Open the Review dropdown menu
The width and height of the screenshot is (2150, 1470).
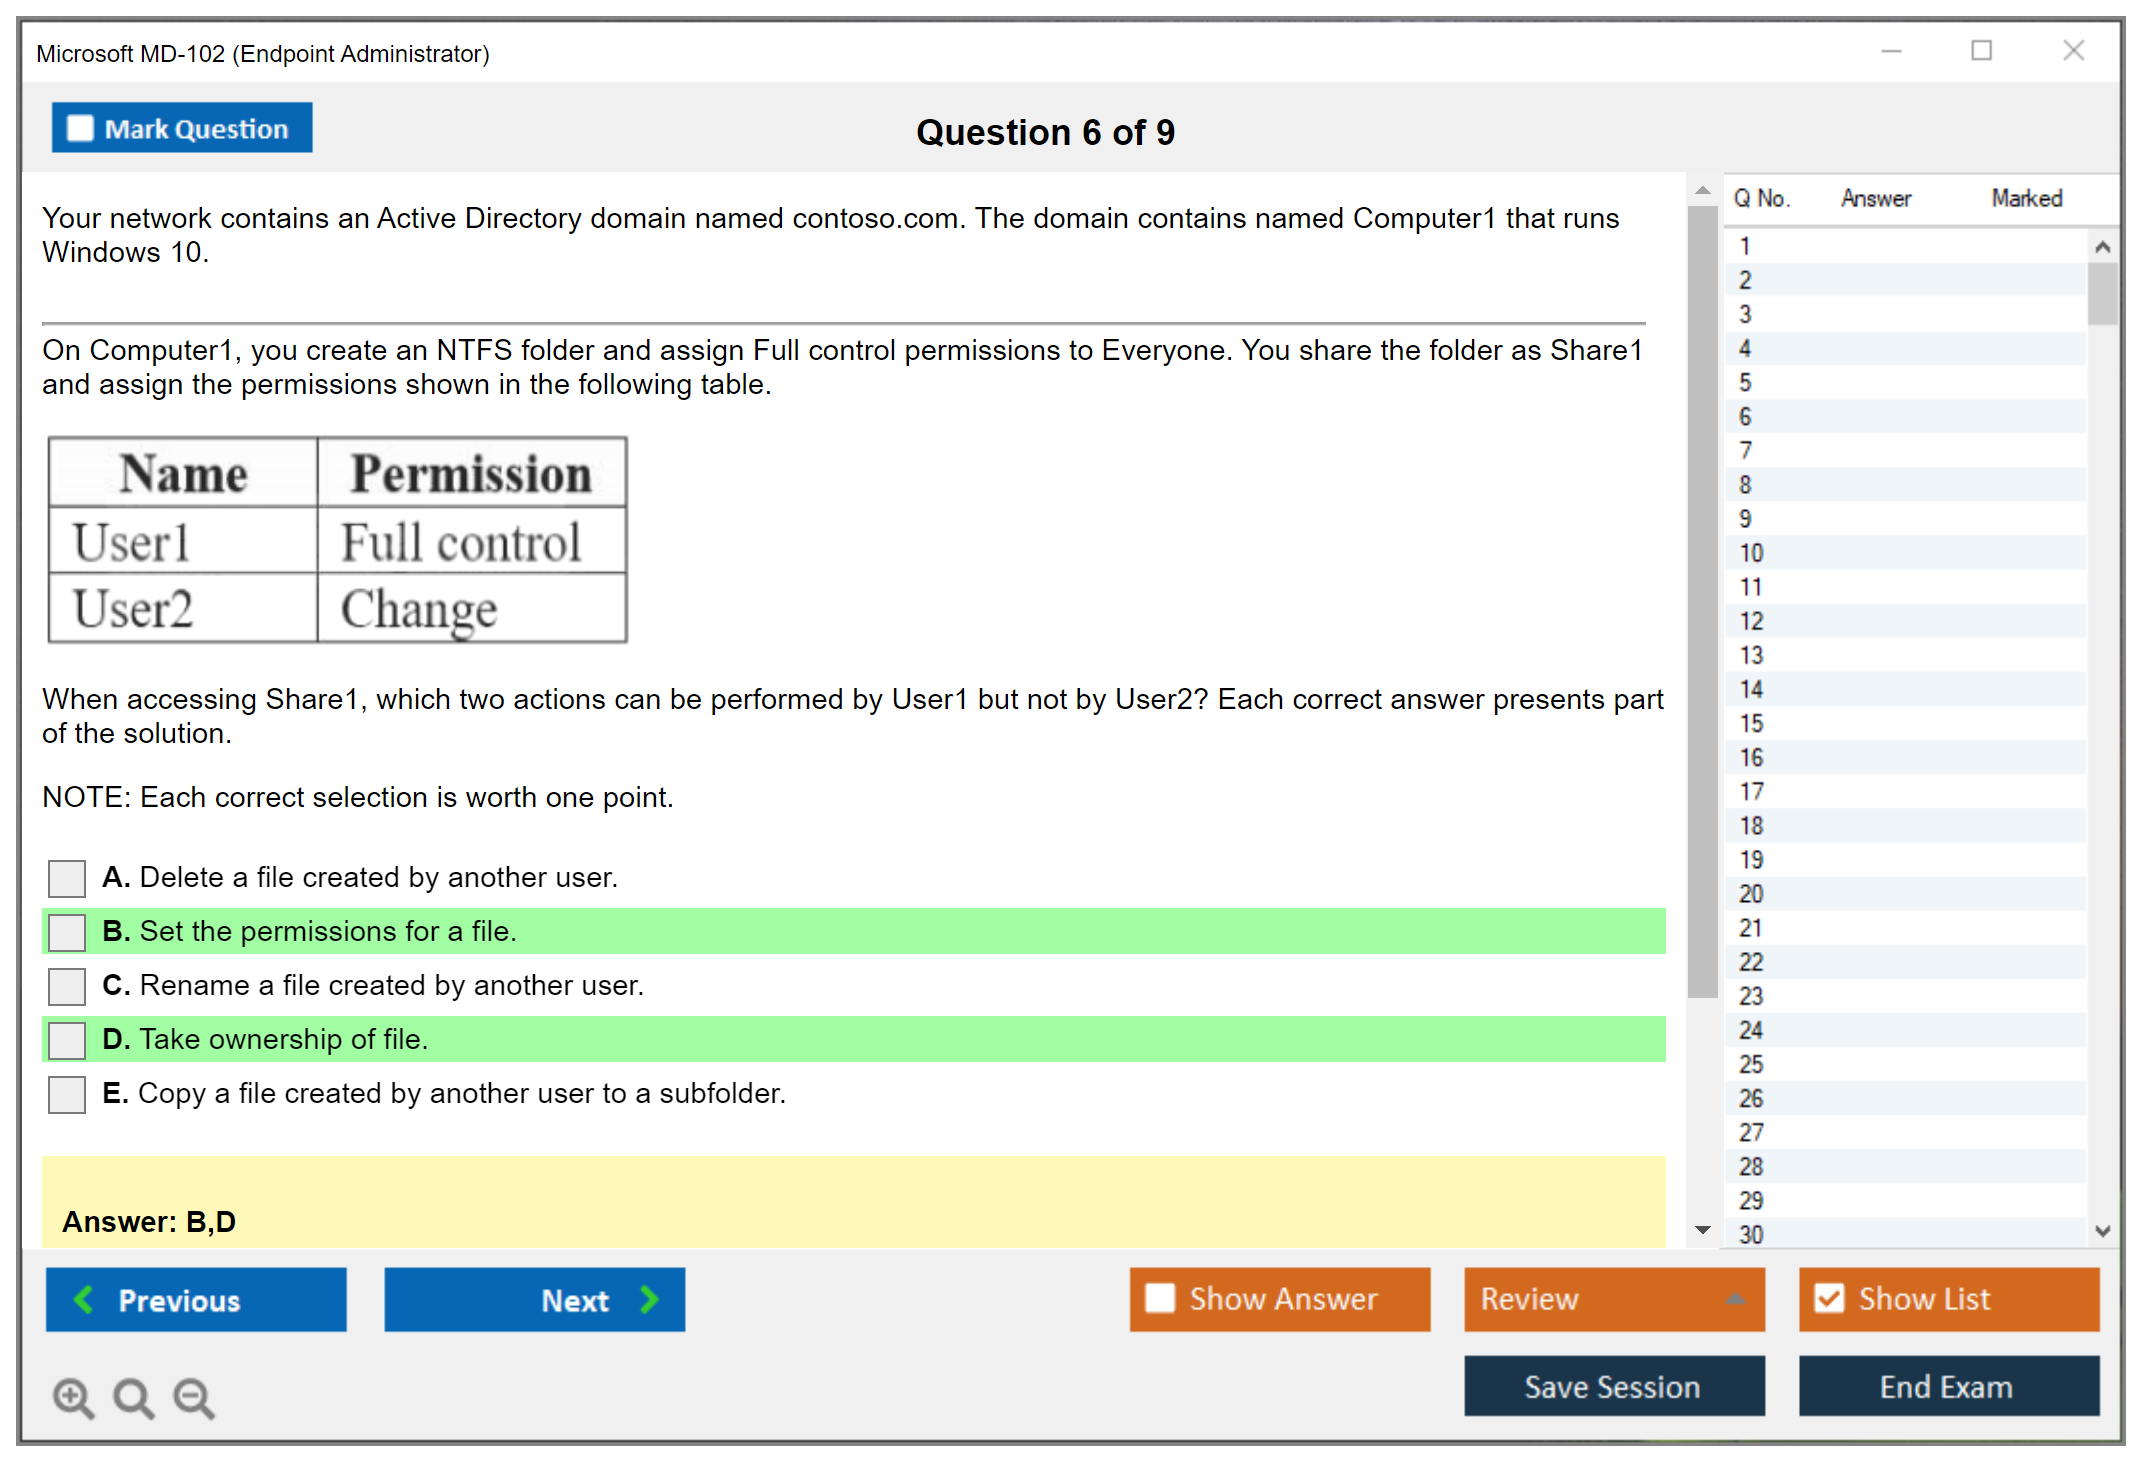pyautogui.click(x=1614, y=1299)
